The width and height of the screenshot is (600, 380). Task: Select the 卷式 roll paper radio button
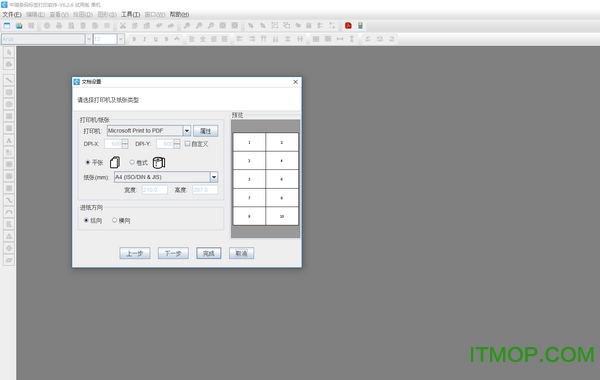coord(132,162)
